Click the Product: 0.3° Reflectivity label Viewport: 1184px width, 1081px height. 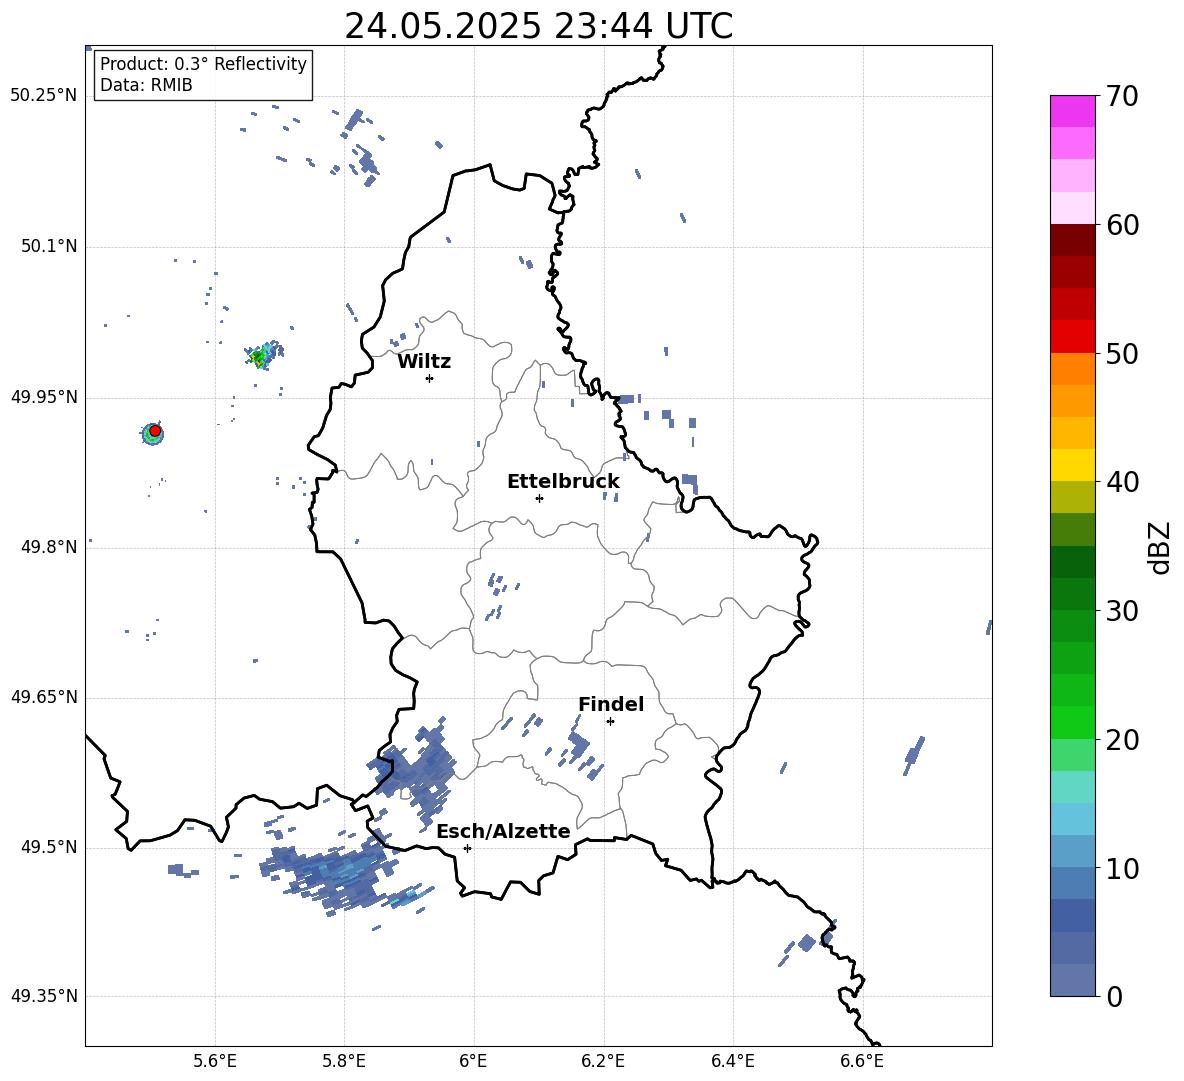tap(203, 64)
